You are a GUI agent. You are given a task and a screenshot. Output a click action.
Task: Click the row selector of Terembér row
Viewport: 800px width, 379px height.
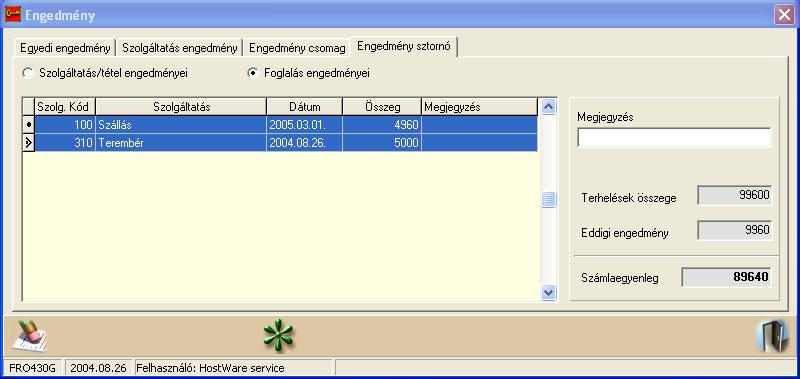point(29,143)
